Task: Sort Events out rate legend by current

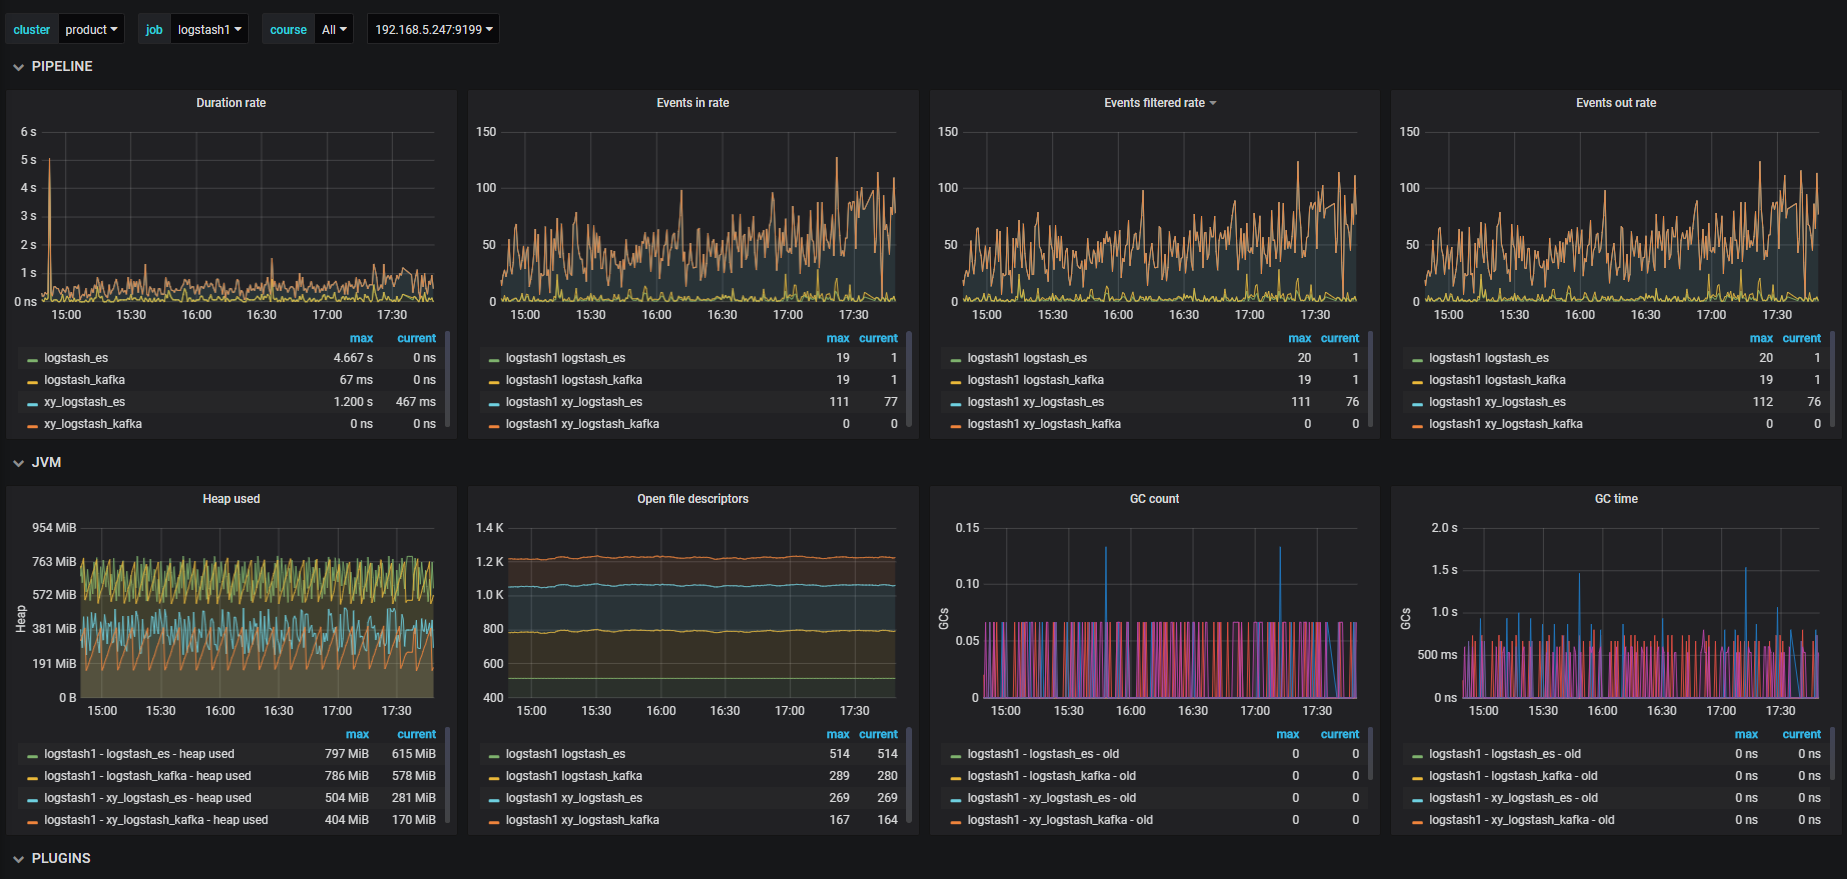Action: [x=1801, y=338]
